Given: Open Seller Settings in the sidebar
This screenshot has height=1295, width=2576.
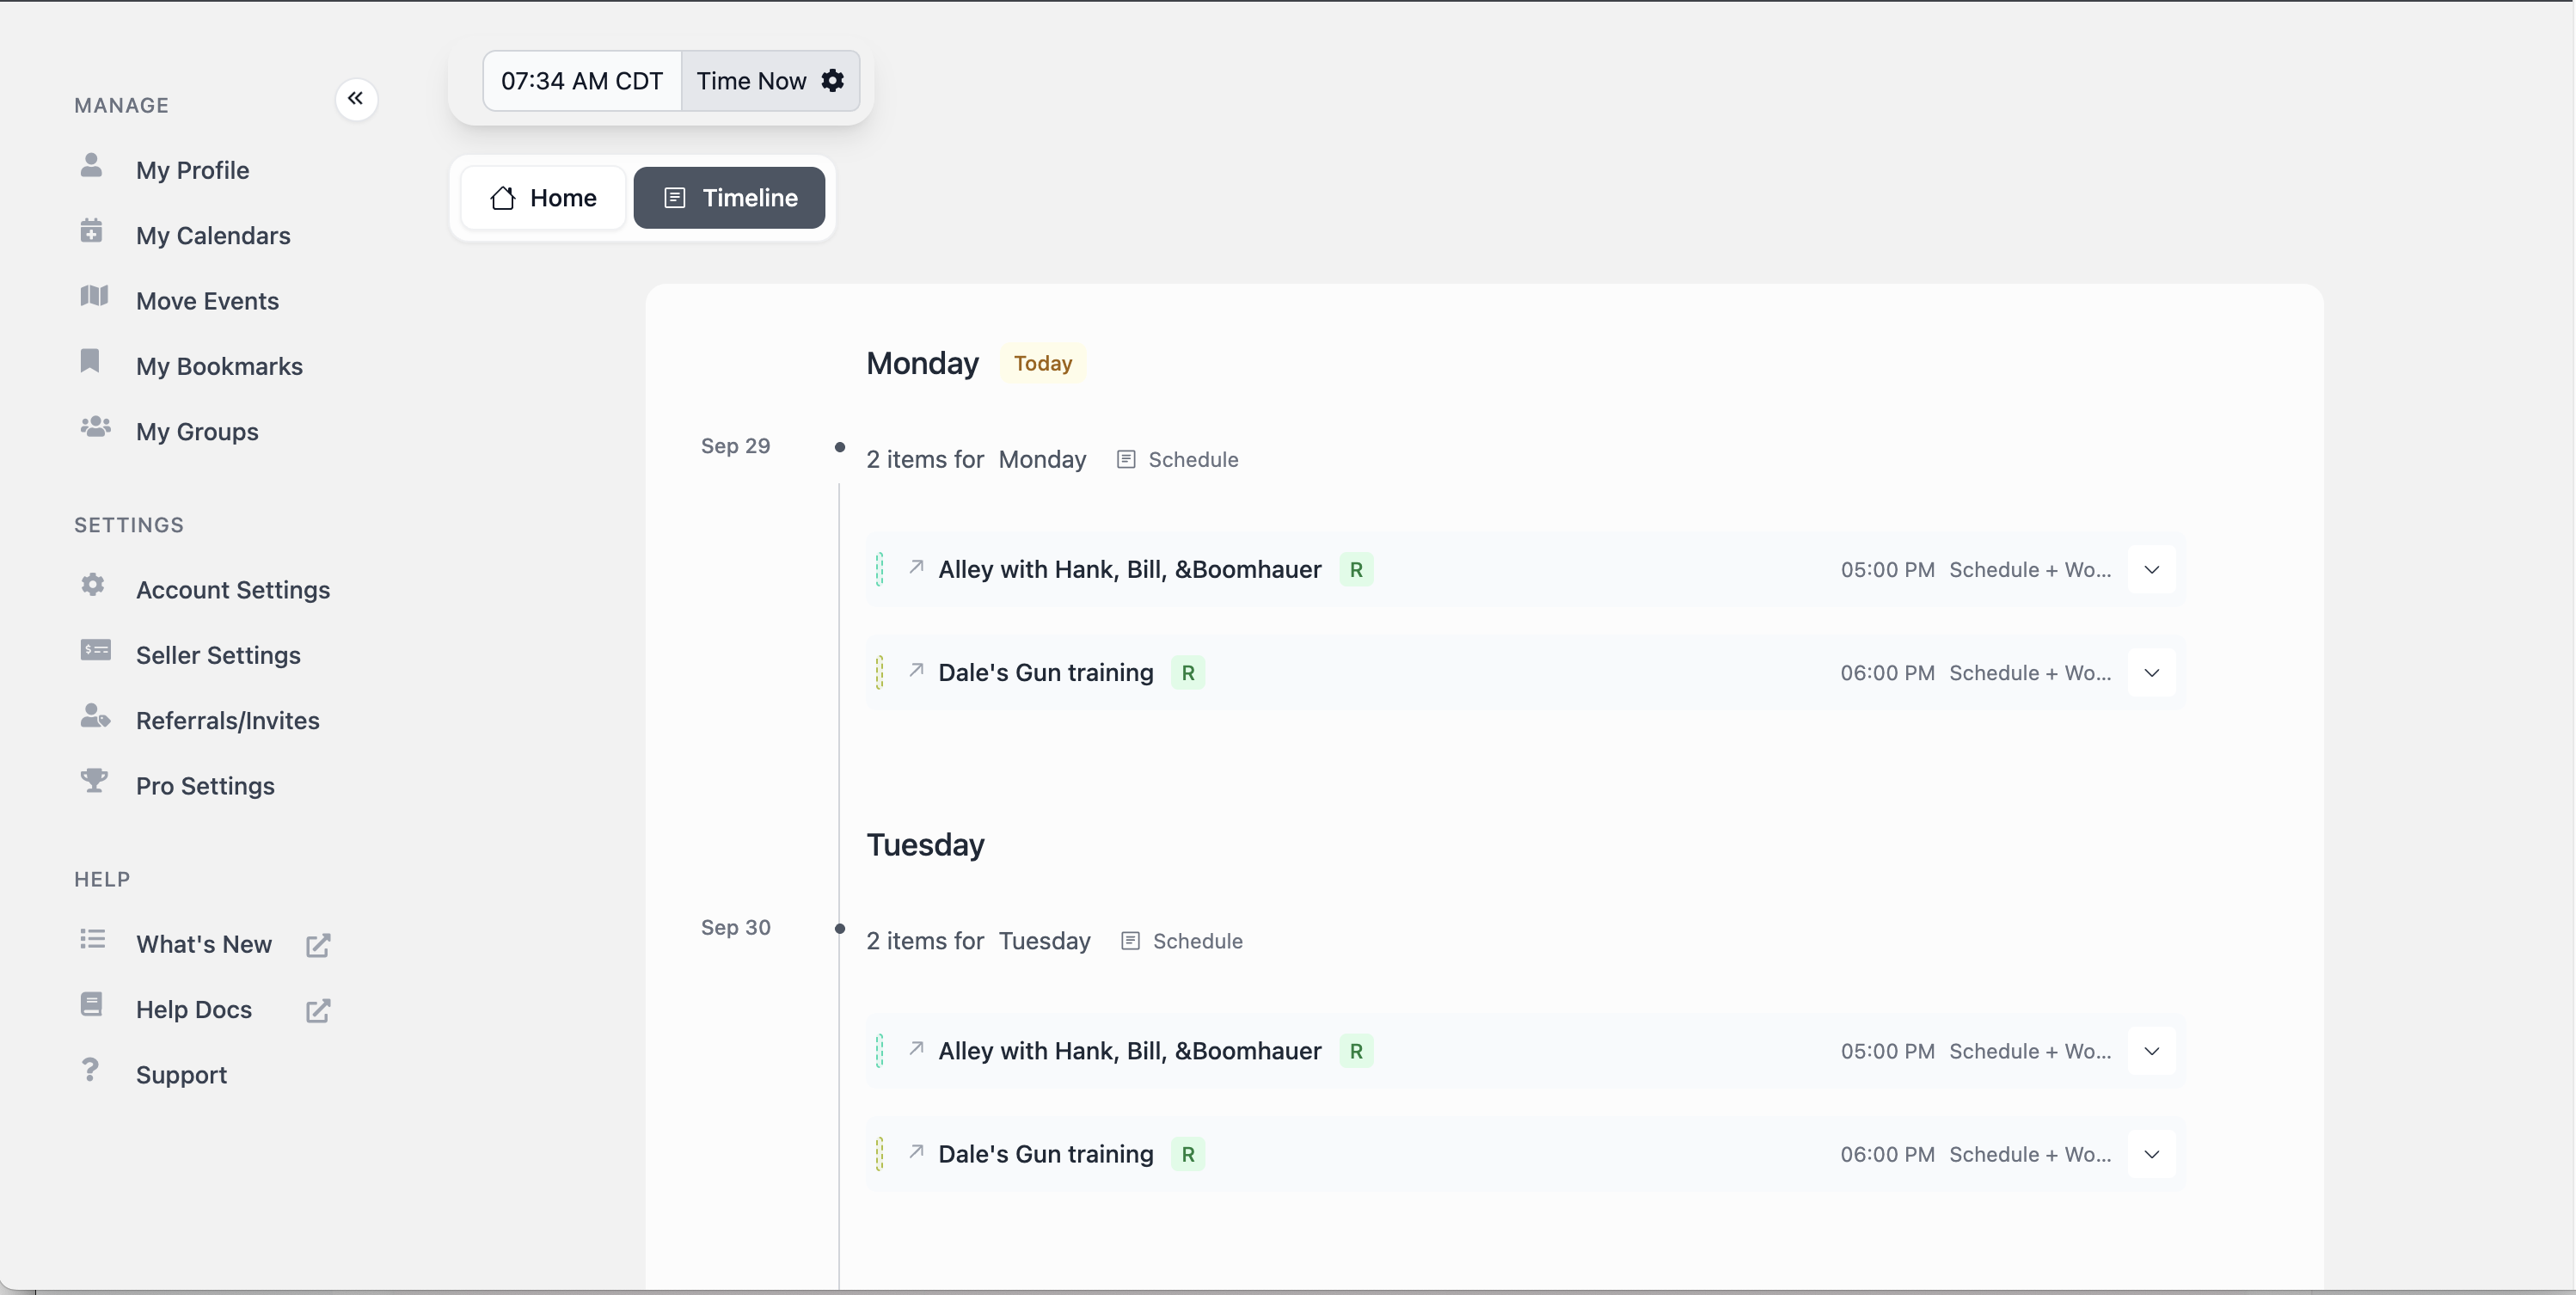Looking at the screenshot, I should point(217,654).
